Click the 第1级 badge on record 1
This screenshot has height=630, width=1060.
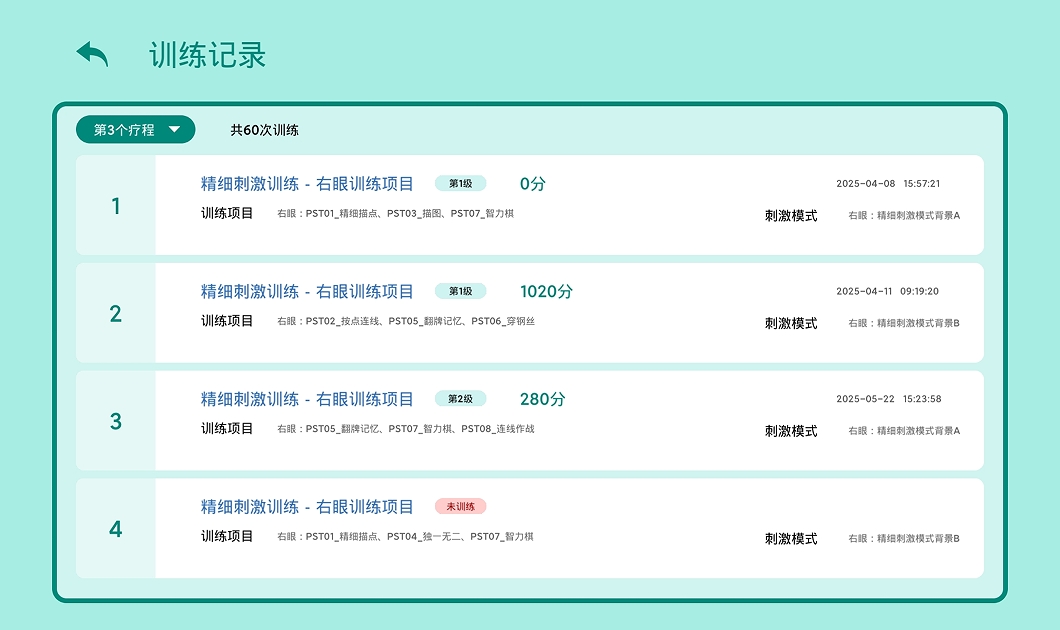[x=462, y=183]
